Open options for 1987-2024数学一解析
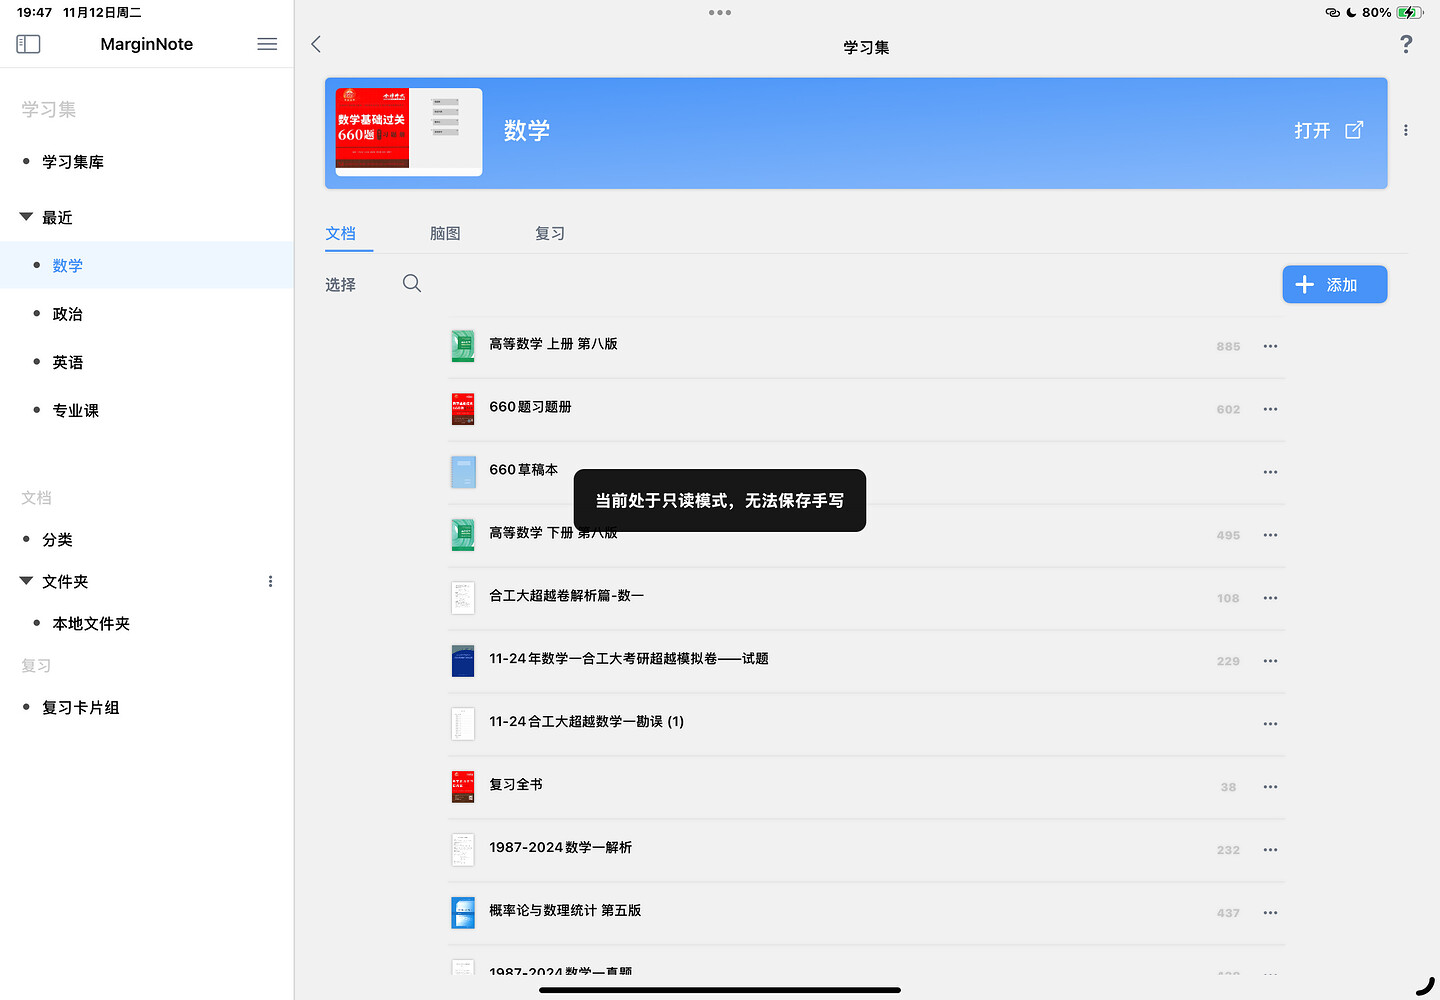The width and height of the screenshot is (1440, 1000). 1270,850
